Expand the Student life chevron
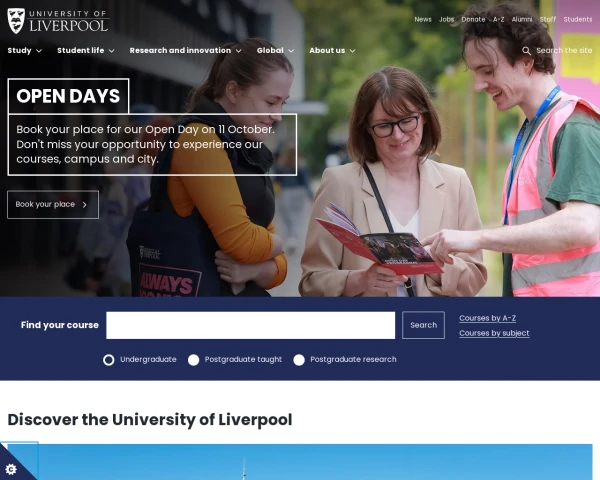Viewport: 600px width, 480px height. (111, 51)
